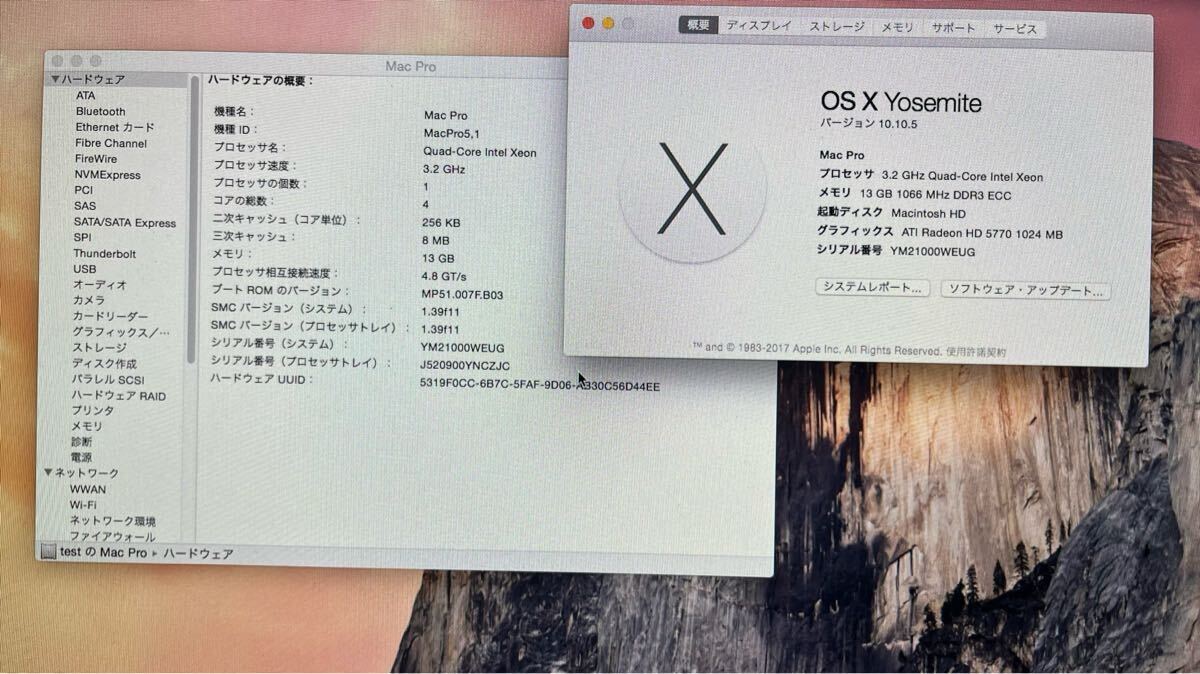This screenshot has height=674, width=1200.
Task: Select 電源 in the sidebar
Action: coord(82,458)
